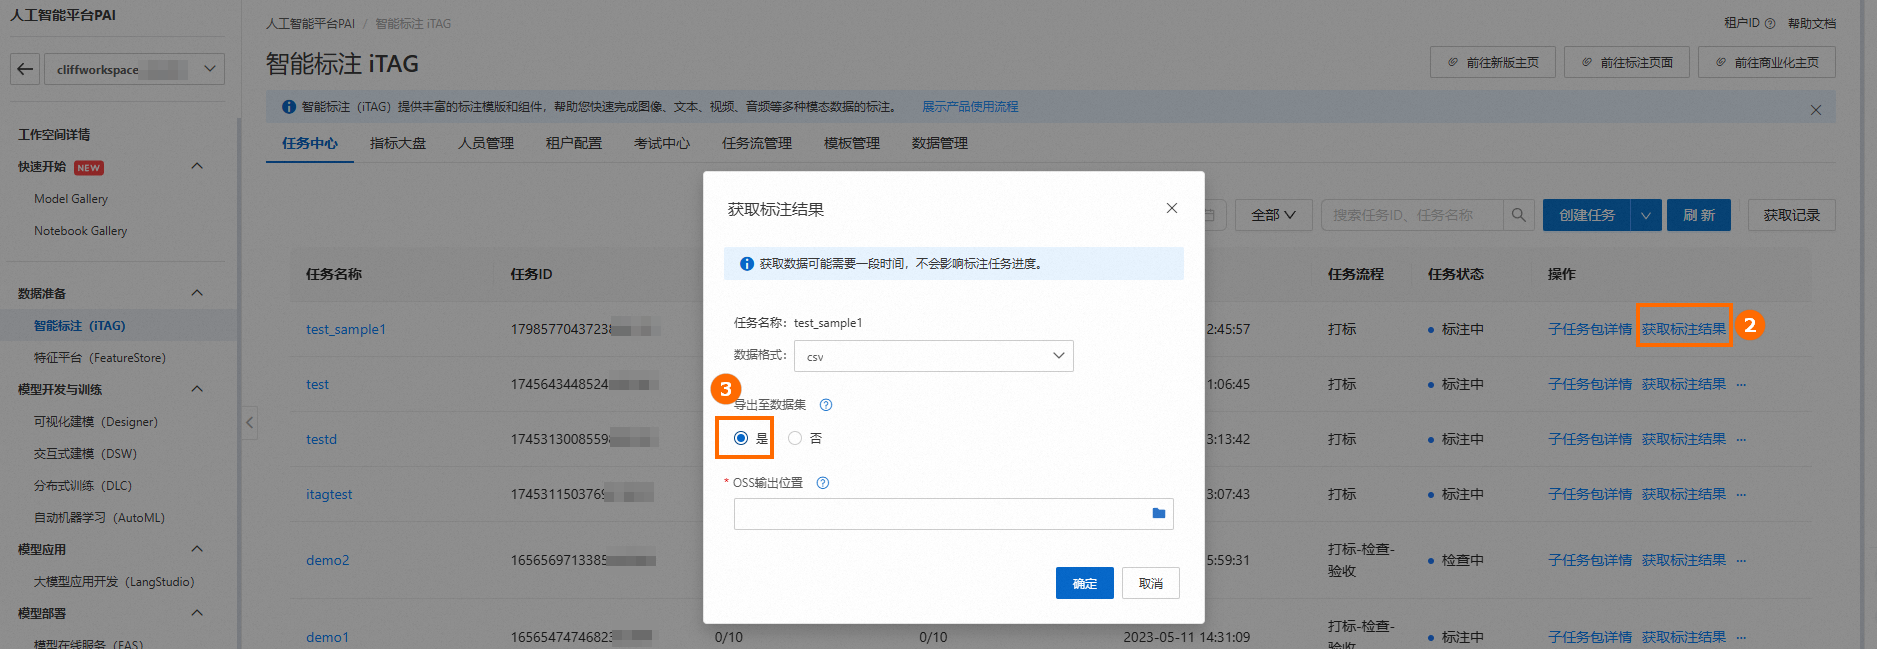Screen dimensions: 1877x649
Task: Click the OSS输出位置 input field
Action: click(x=953, y=514)
